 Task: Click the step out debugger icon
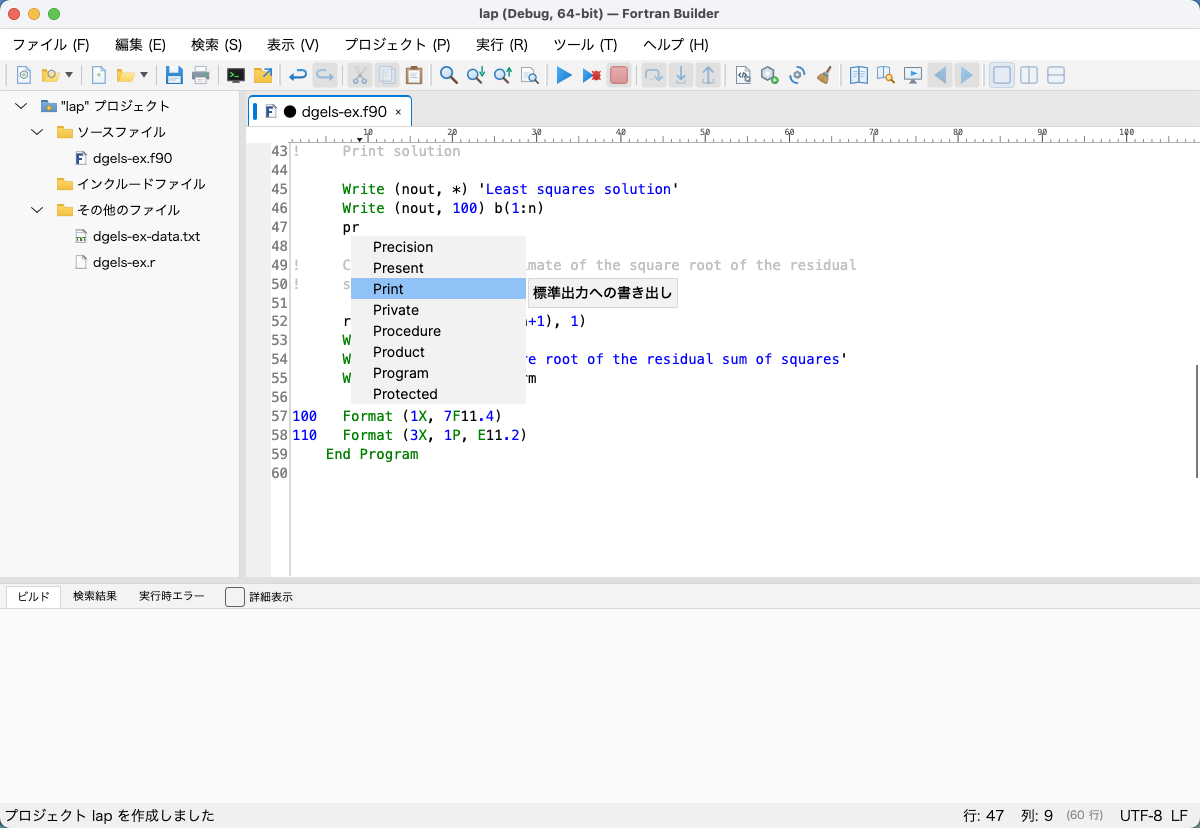(708, 75)
